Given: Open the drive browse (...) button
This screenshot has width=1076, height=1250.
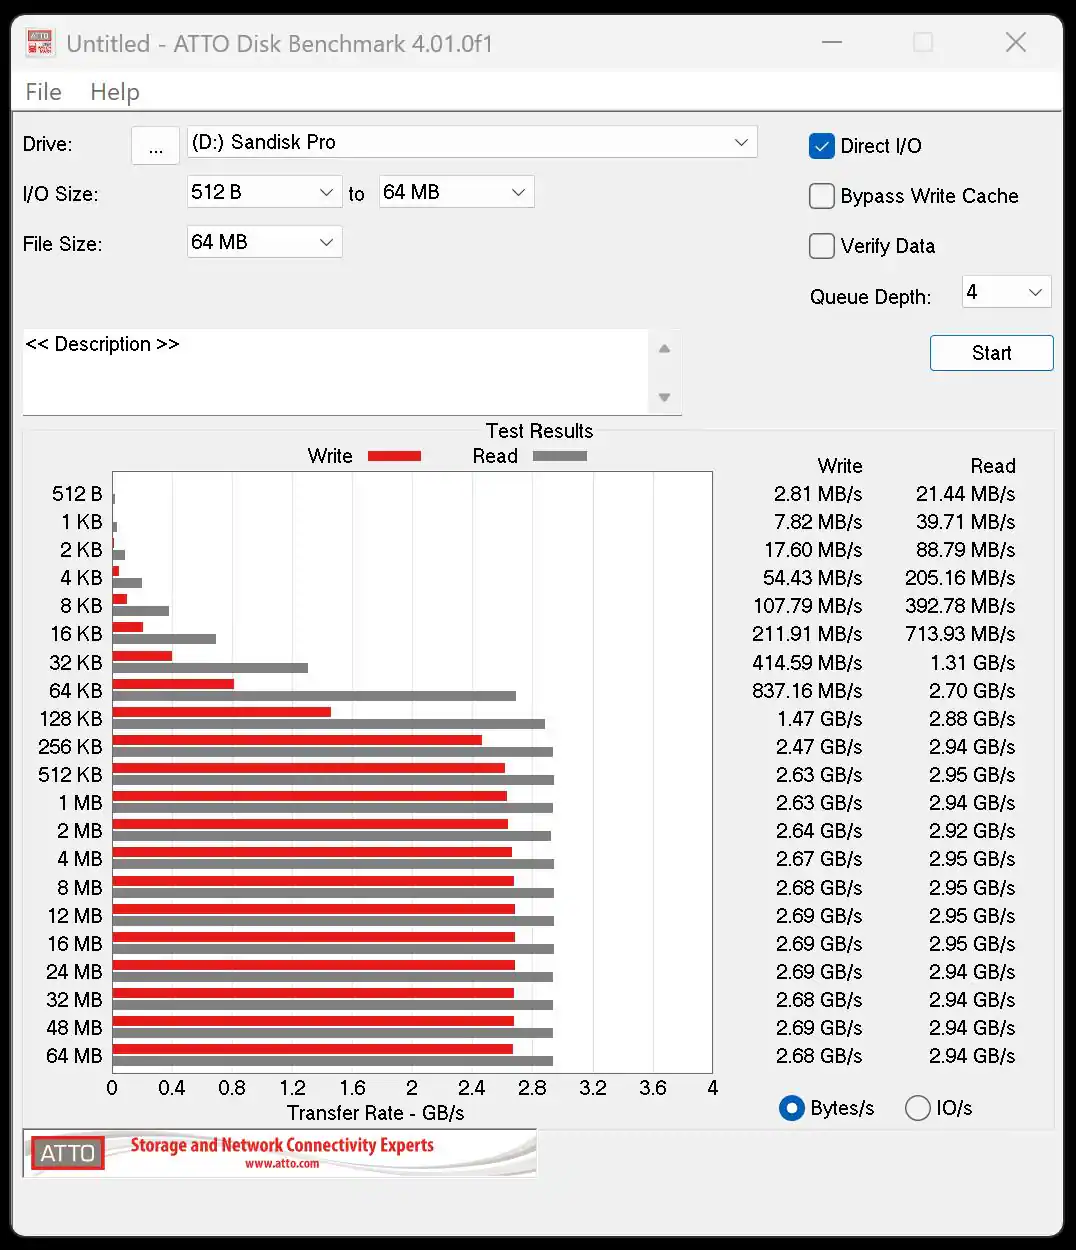Looking at the screenshot, I should [x=155, y=146].
